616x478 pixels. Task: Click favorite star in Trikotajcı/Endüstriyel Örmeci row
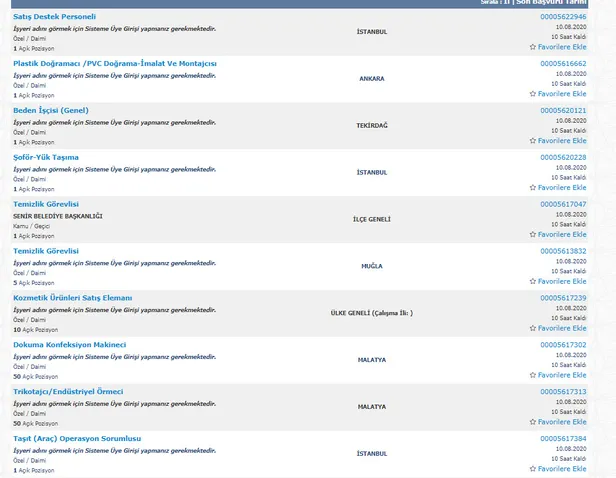pos(532,422)
